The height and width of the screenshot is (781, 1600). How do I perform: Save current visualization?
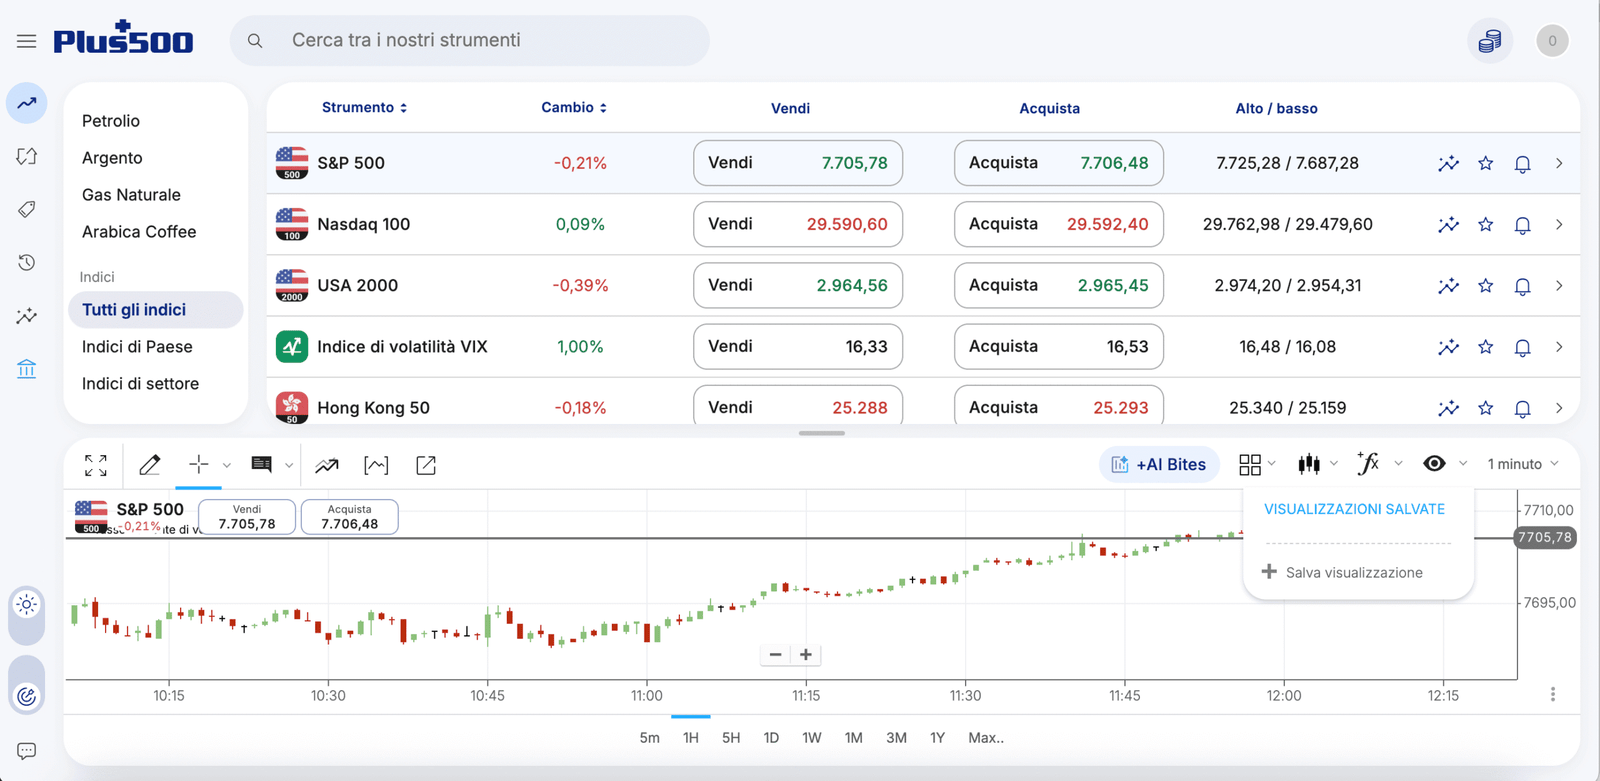pyautogui.click(x=1342, y=573)
